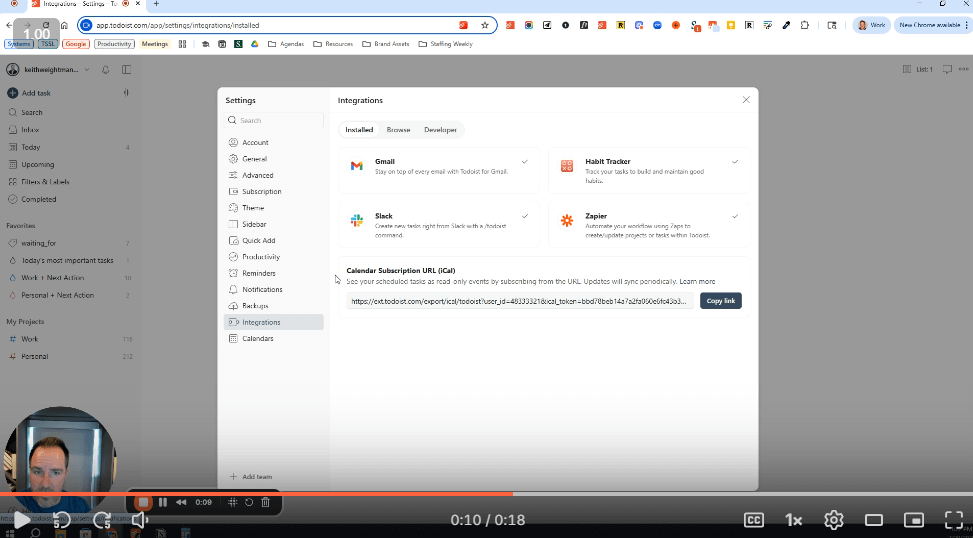Screen dimensions: 973x538
Task: Bookmark this page with the star icon
Action: [485, 25]
